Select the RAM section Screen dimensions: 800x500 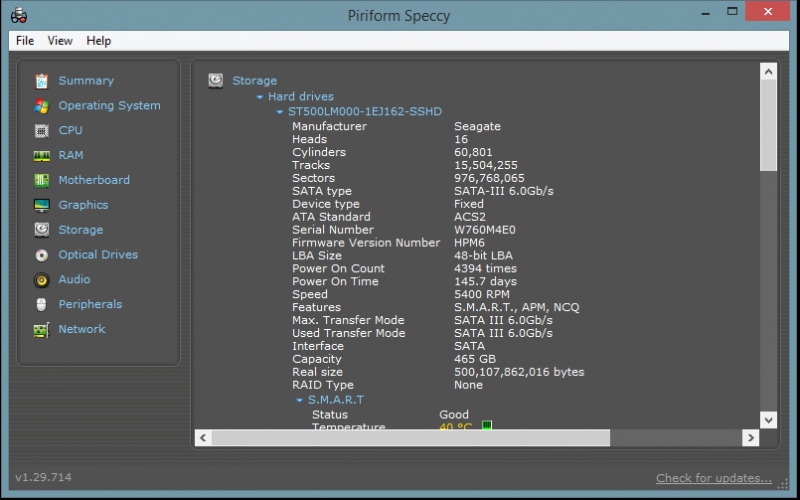click(x=71, y=155)
